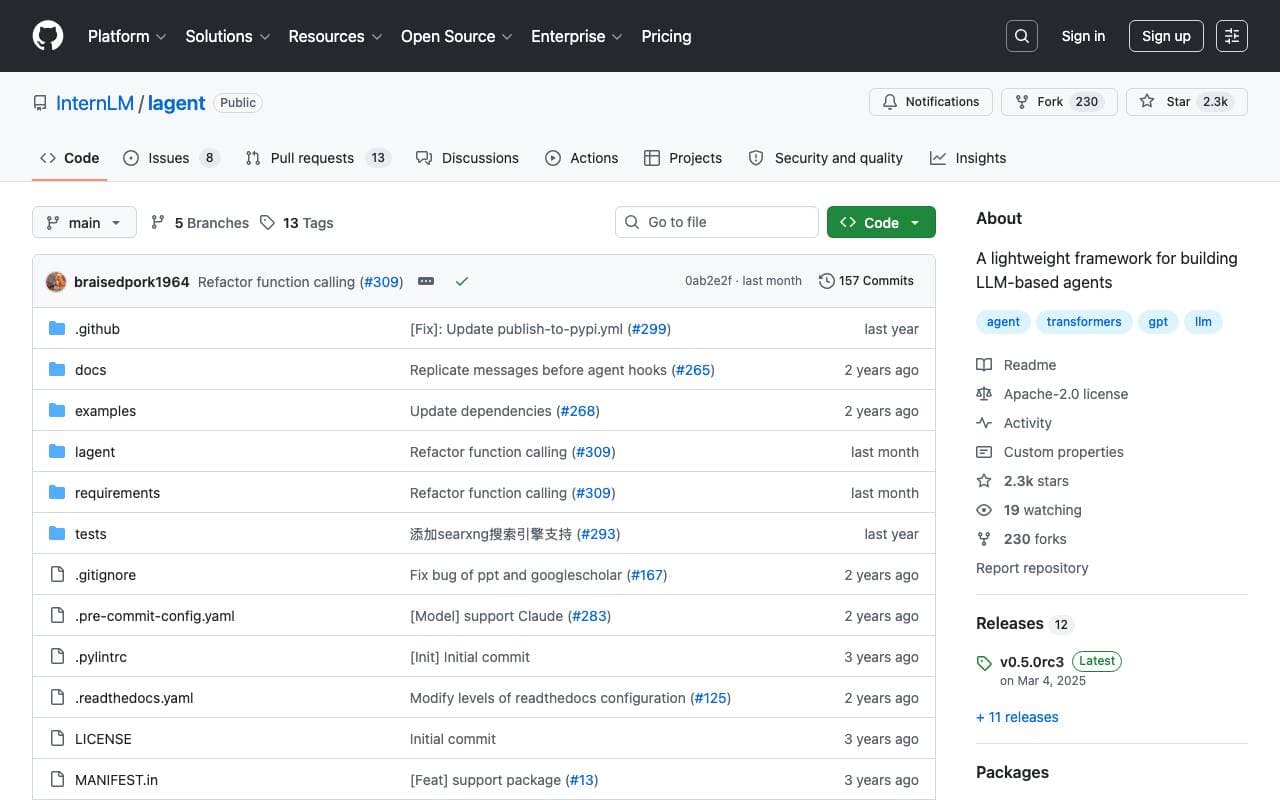View the 230 forks link
Screen dimensions: 1280x800
click(x=1021, y=539)
